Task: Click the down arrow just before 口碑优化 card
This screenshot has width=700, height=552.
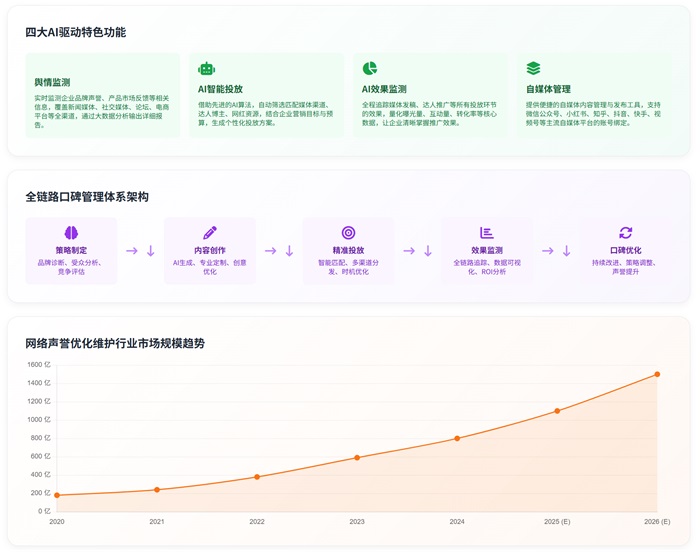Action: pyautogui.click(x=566, y=251)
